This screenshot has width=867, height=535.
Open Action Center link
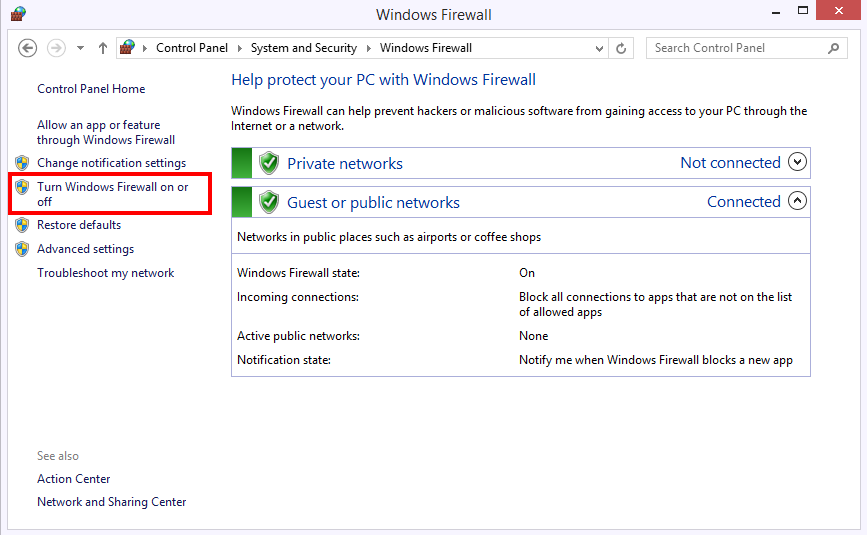click(74, 479)
